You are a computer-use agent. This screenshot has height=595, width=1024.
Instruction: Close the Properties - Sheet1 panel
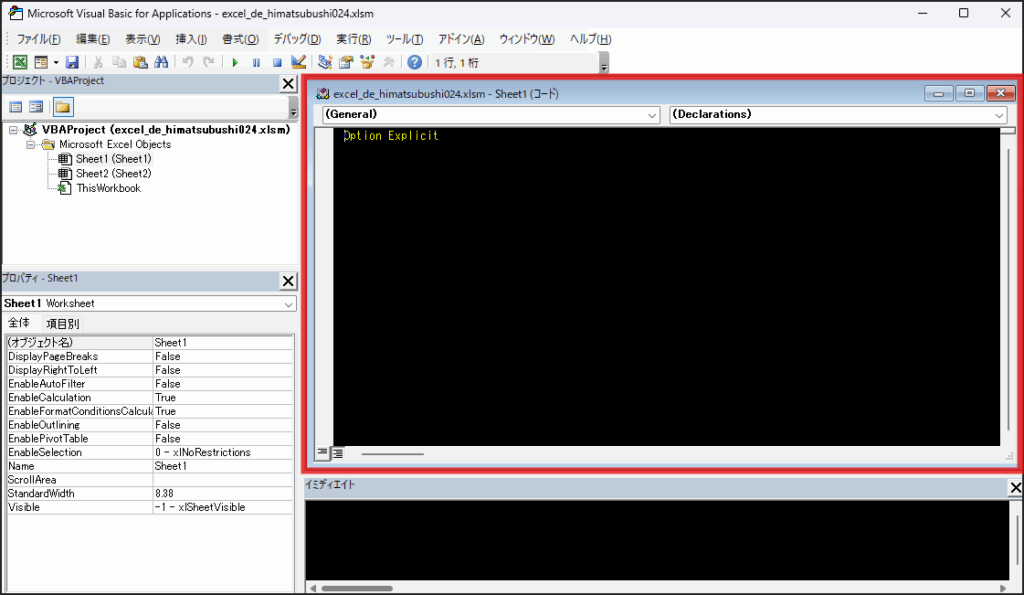(288, 281)
